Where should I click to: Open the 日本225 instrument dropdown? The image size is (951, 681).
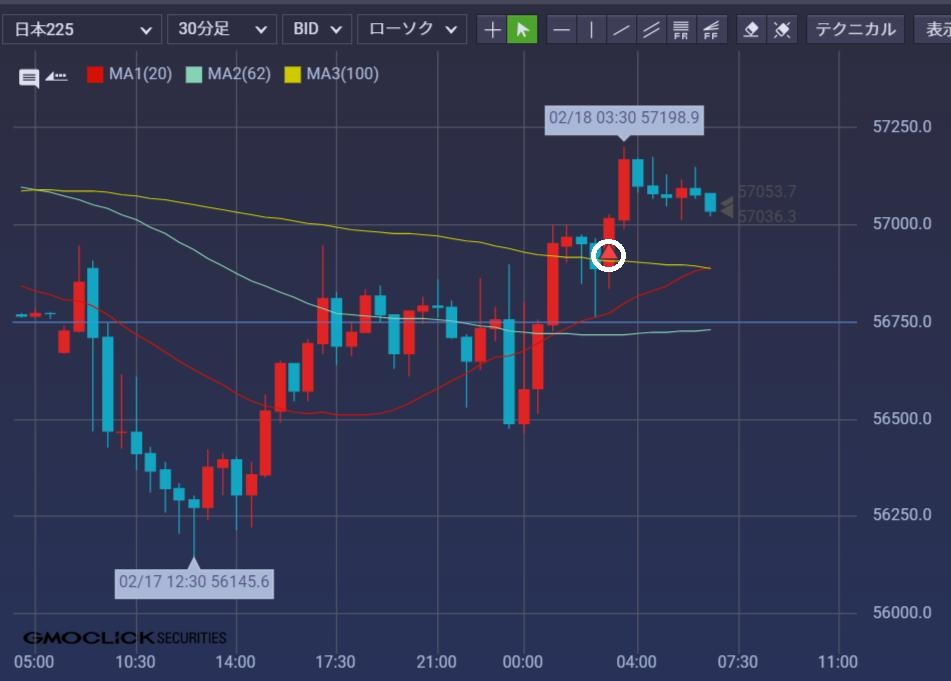[81, 29]
